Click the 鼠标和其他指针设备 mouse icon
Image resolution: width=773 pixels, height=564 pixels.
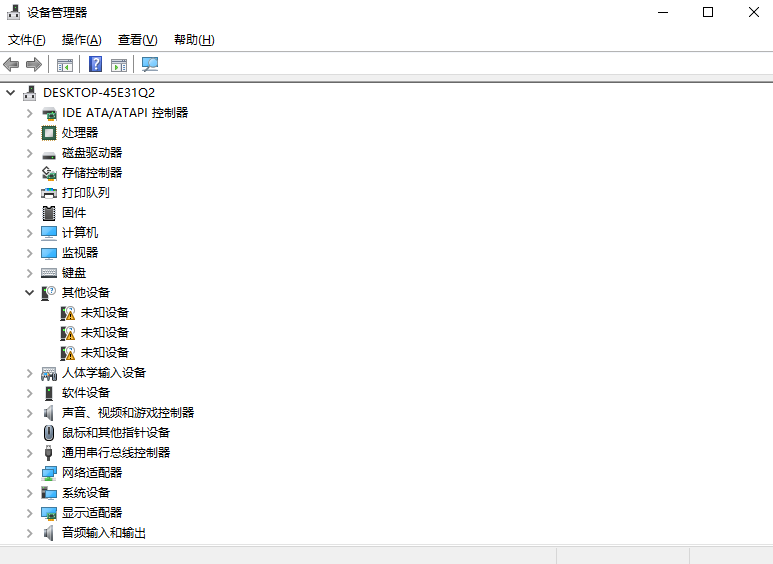(x=49, y=432)
